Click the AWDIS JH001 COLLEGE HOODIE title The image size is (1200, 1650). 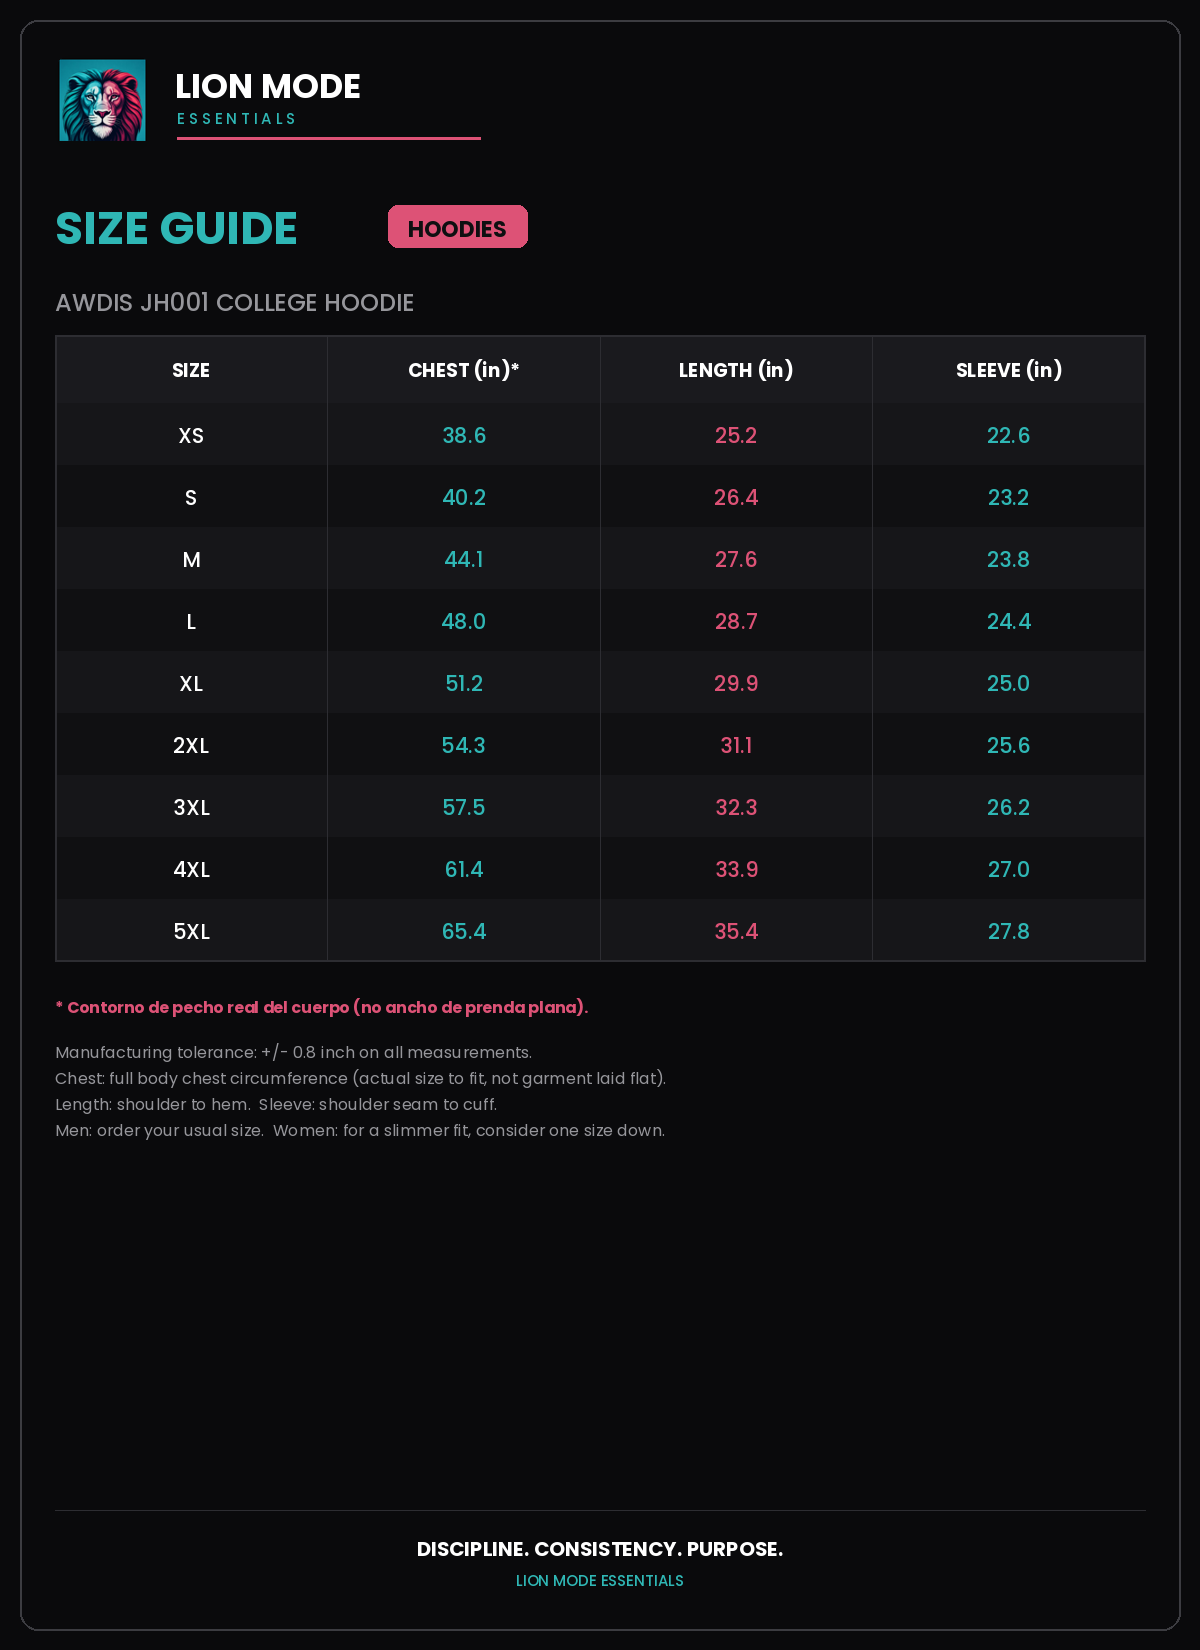[235, 303]
